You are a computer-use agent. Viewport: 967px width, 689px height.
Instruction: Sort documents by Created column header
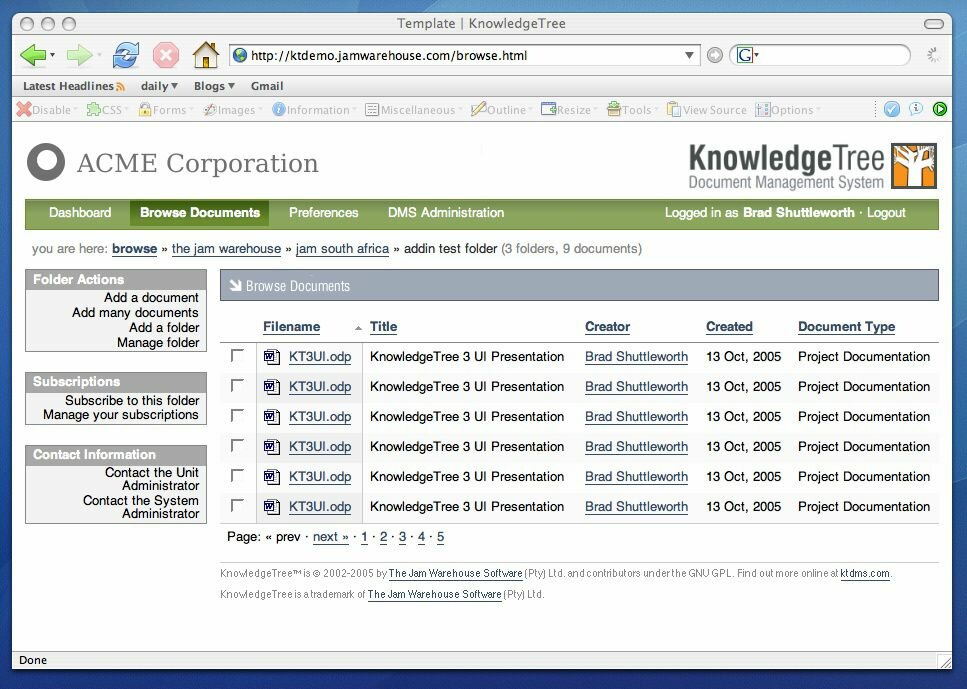click(x=729, y=327)
